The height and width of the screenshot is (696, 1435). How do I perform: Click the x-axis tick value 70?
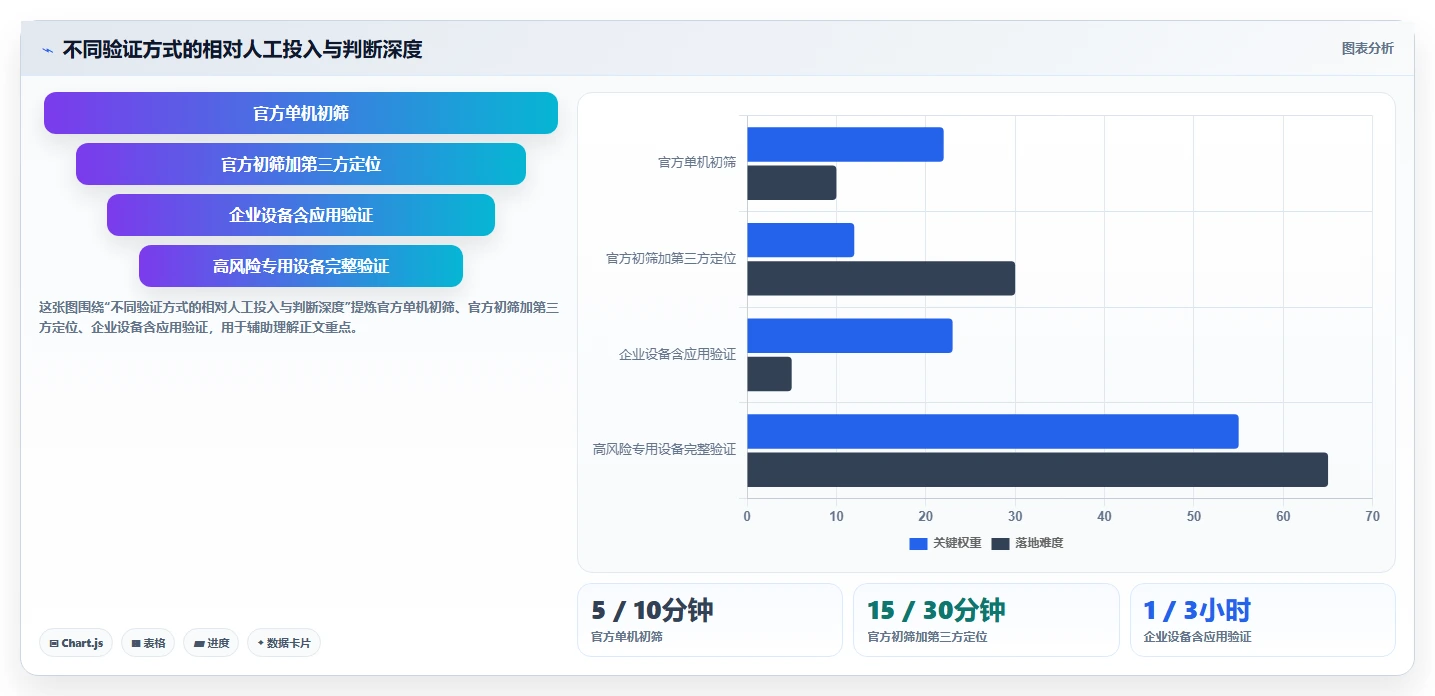(1372, 517)
